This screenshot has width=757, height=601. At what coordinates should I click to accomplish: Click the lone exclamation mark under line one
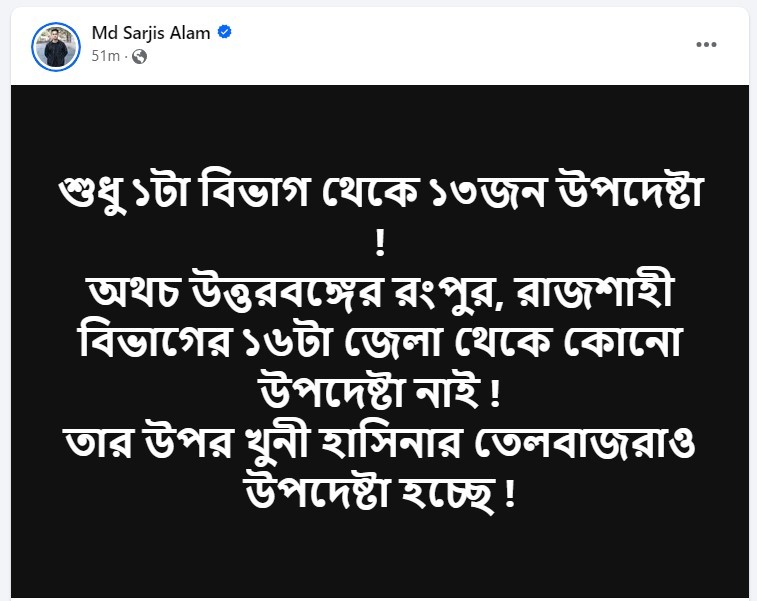tap(380, 243)
